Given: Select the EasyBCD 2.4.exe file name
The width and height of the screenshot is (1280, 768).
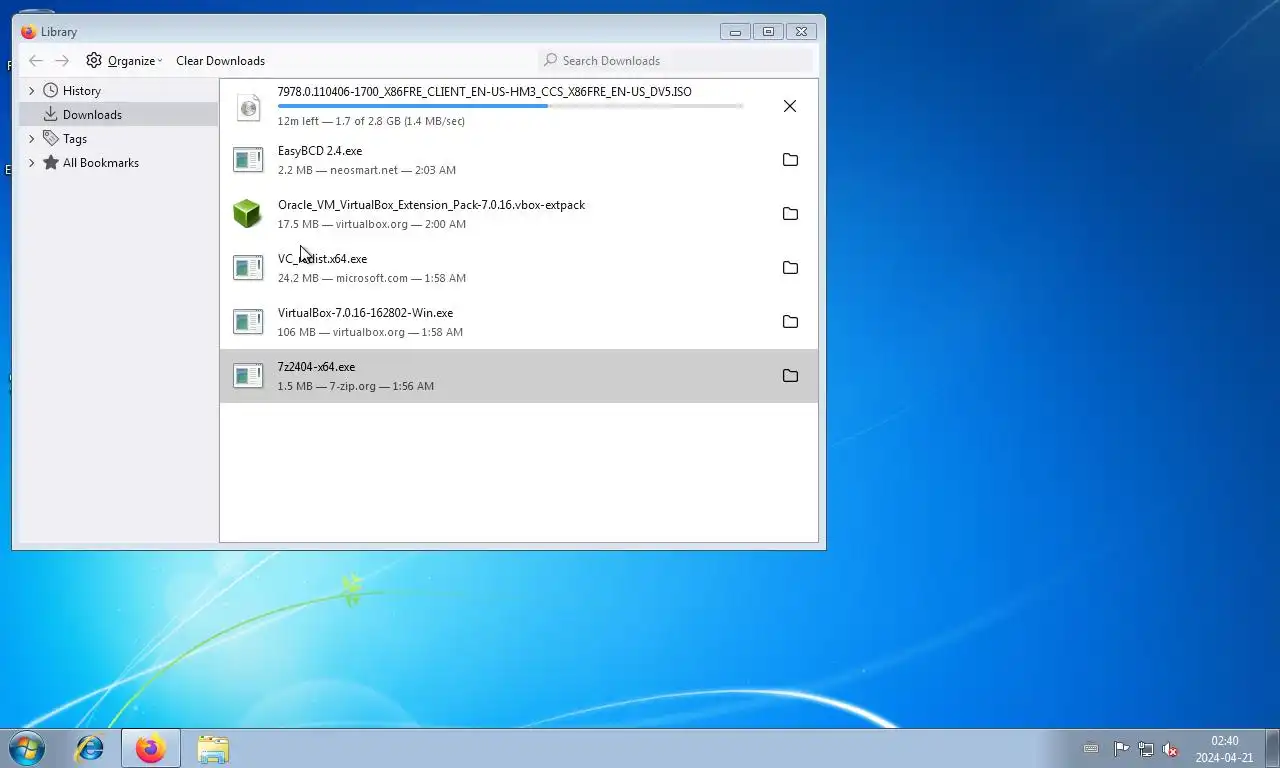Looking at the screenshot, I should [320, 151].
